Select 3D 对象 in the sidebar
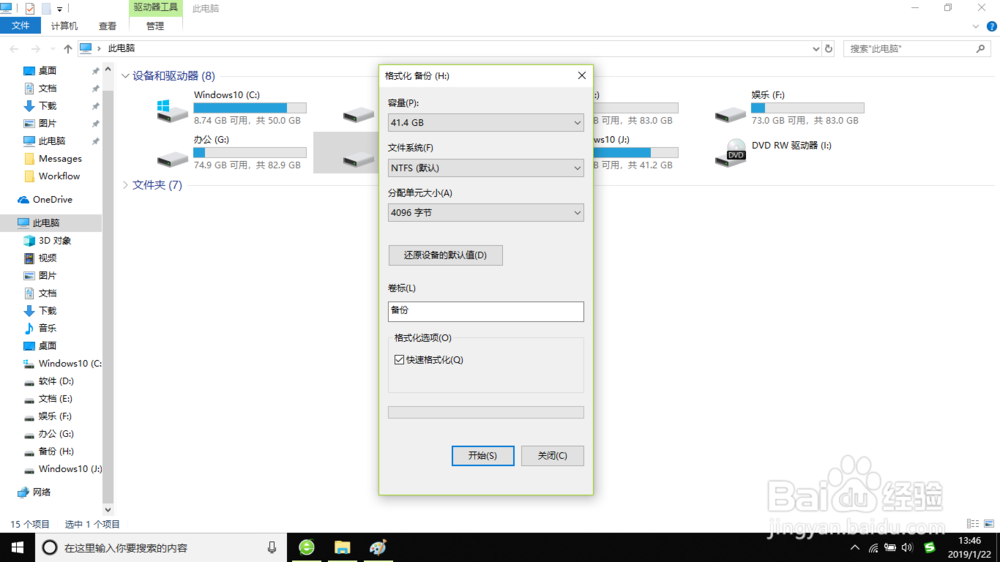 54,240
